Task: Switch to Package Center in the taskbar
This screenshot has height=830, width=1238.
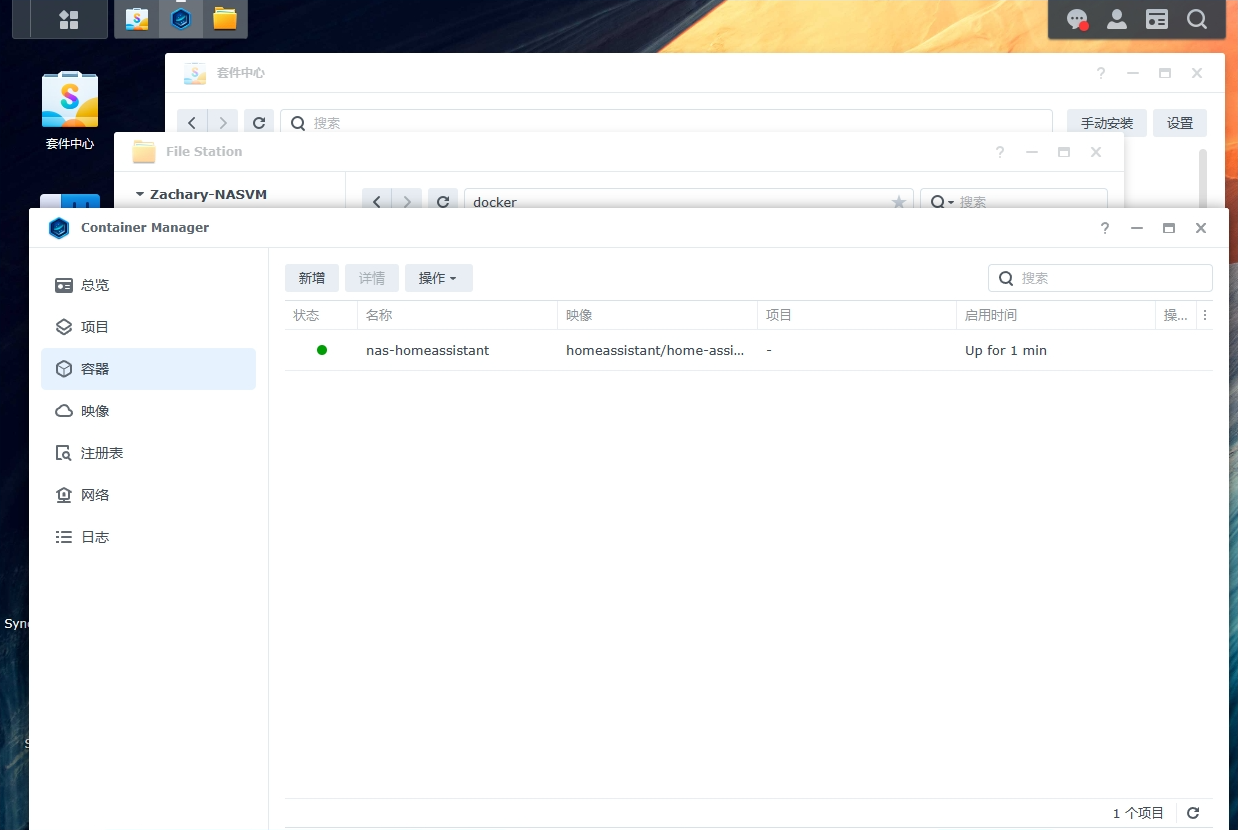Action: 137,19
